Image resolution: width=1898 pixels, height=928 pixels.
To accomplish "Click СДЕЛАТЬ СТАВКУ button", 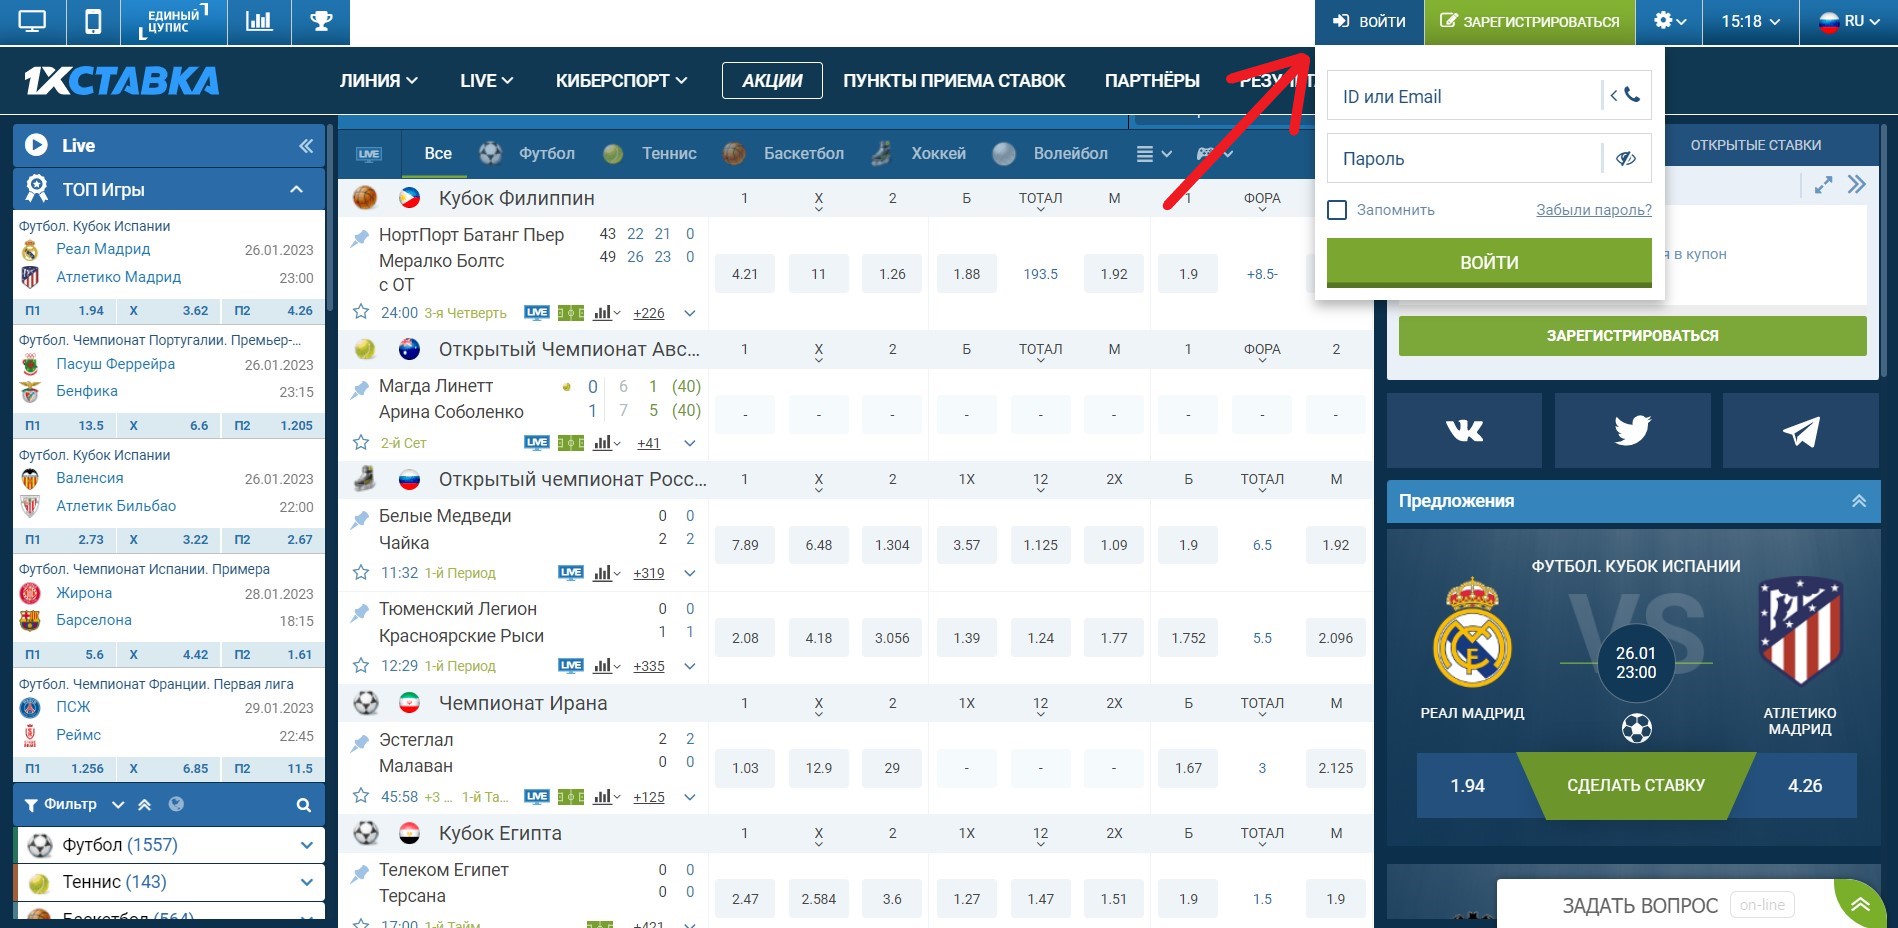I will (1636, 785).
